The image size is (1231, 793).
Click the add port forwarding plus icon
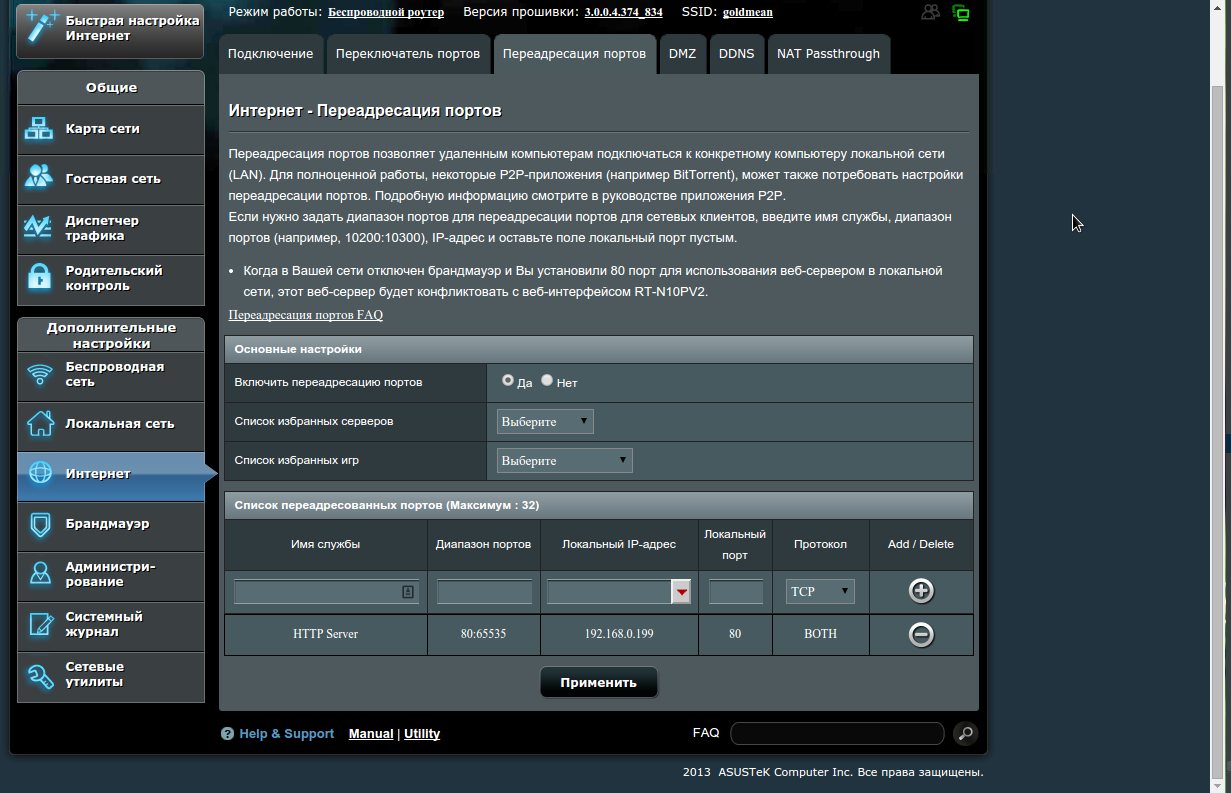click(921, 591)
